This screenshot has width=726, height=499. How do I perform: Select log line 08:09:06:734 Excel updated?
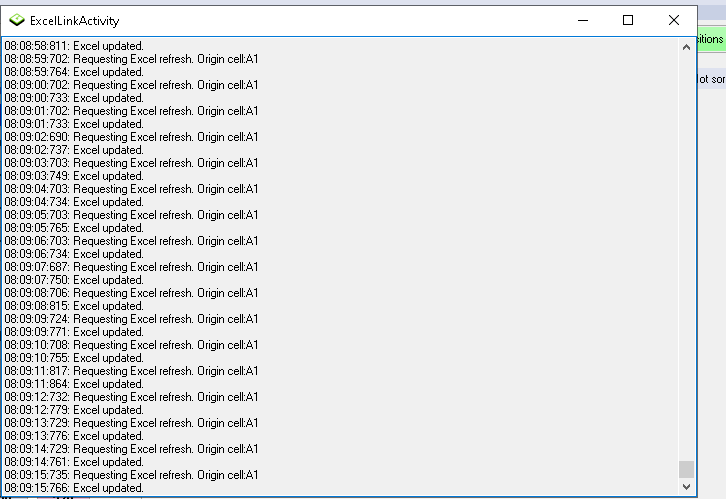click(74, 253)
